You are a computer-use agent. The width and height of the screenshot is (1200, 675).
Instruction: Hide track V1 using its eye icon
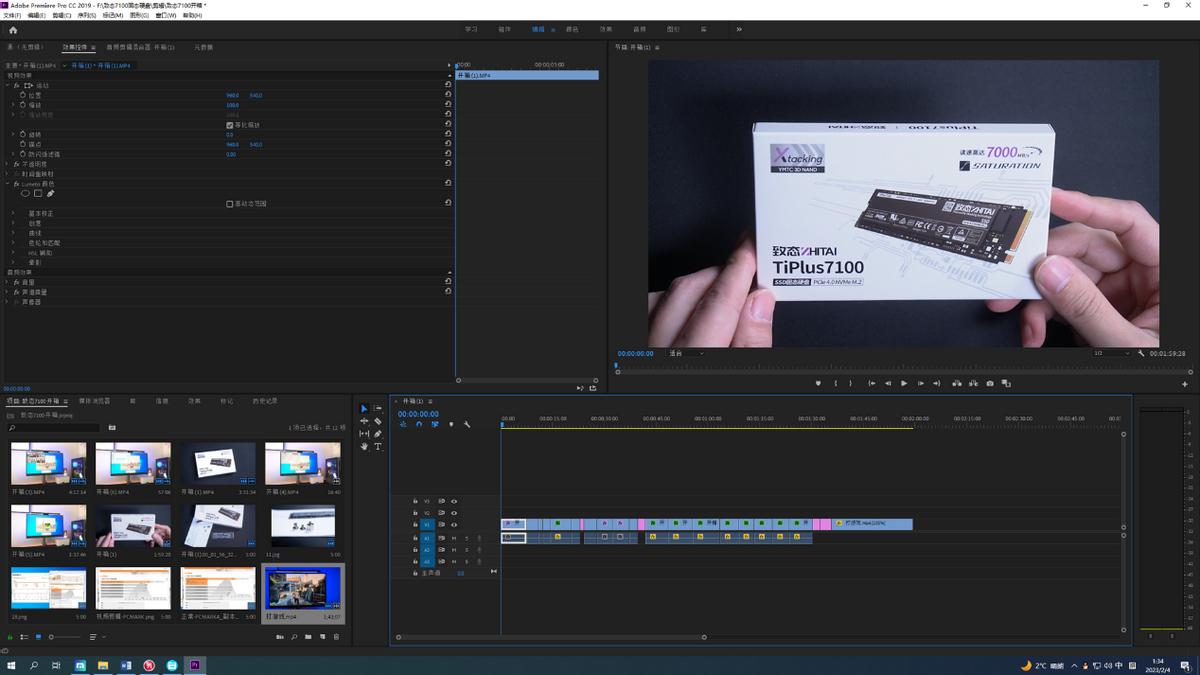click(x=454, y=524)
